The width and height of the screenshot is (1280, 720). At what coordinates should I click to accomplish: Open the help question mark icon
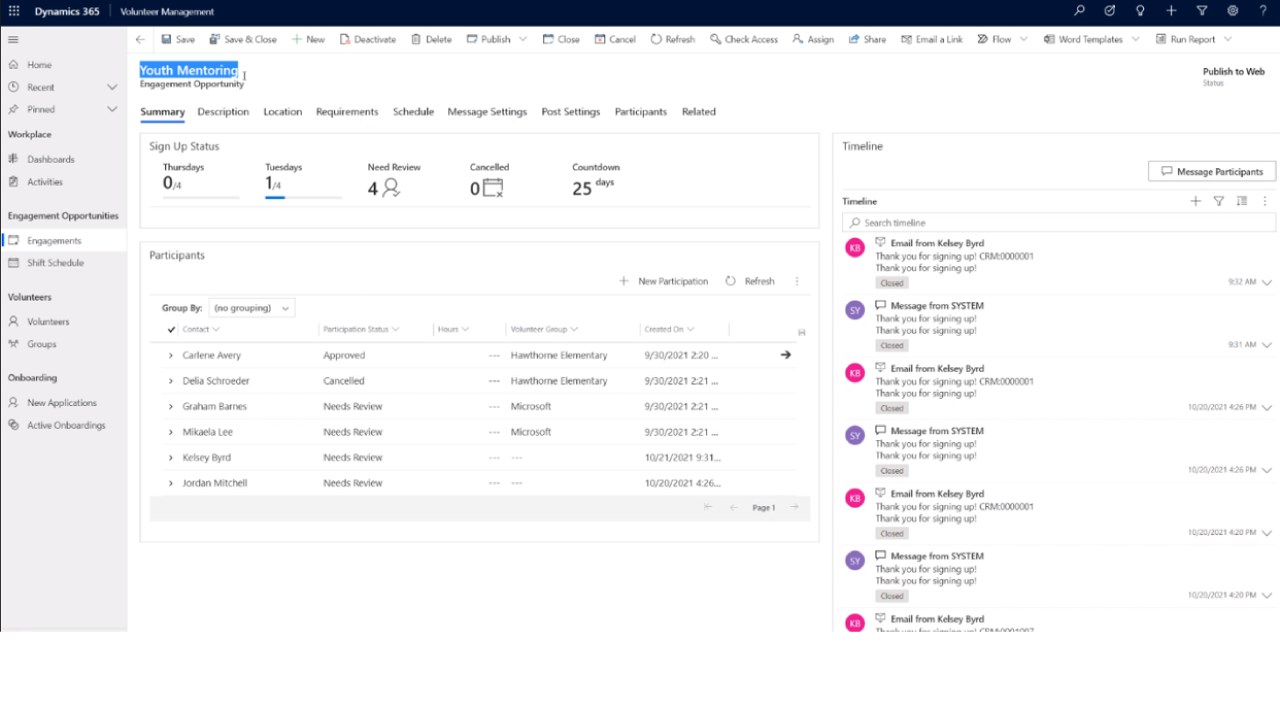[1263, 11]
